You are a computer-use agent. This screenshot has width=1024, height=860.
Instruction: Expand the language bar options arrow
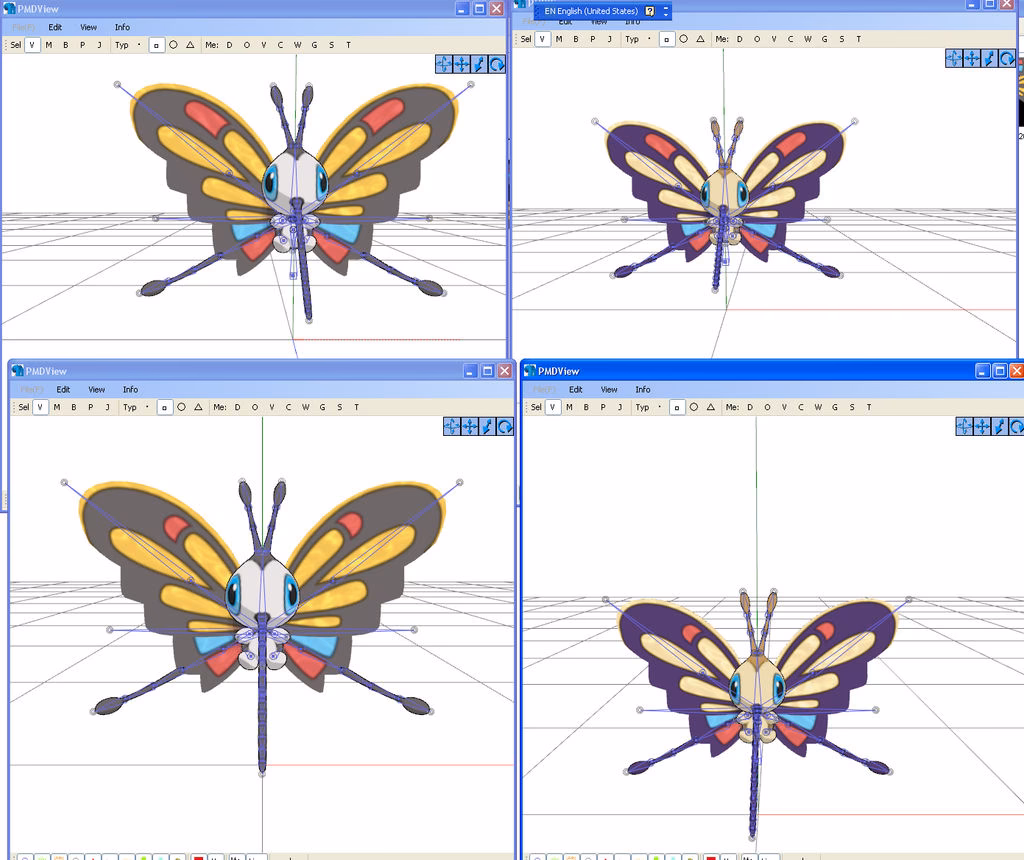pos(666,11)
